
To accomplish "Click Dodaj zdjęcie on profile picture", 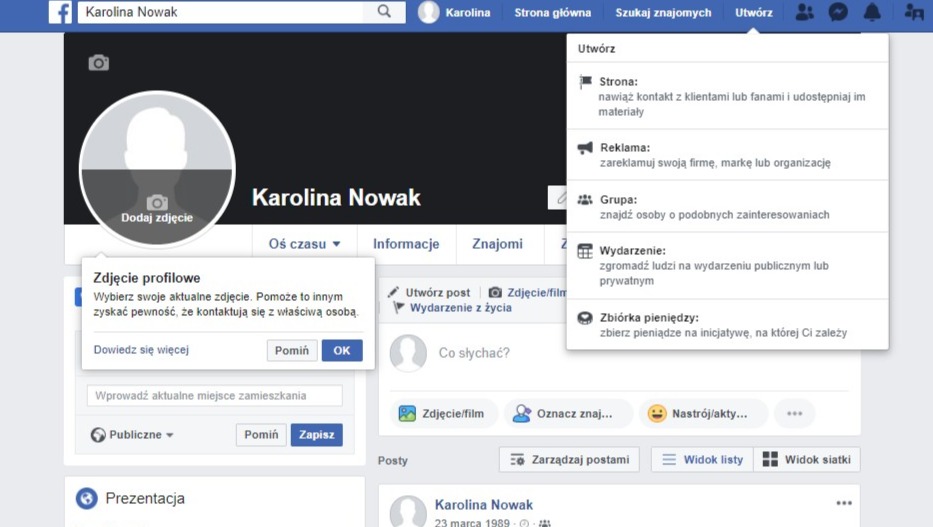I will click(157, 209).
